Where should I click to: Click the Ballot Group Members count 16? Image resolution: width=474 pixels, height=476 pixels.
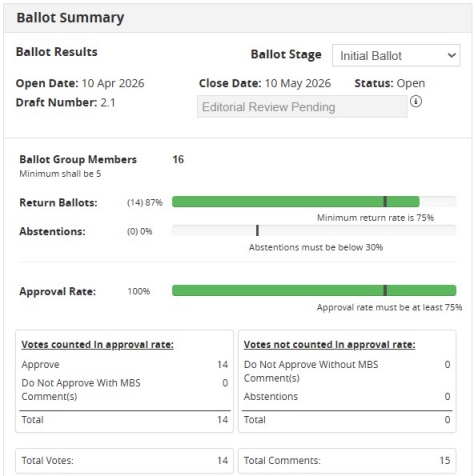(178, 159)
